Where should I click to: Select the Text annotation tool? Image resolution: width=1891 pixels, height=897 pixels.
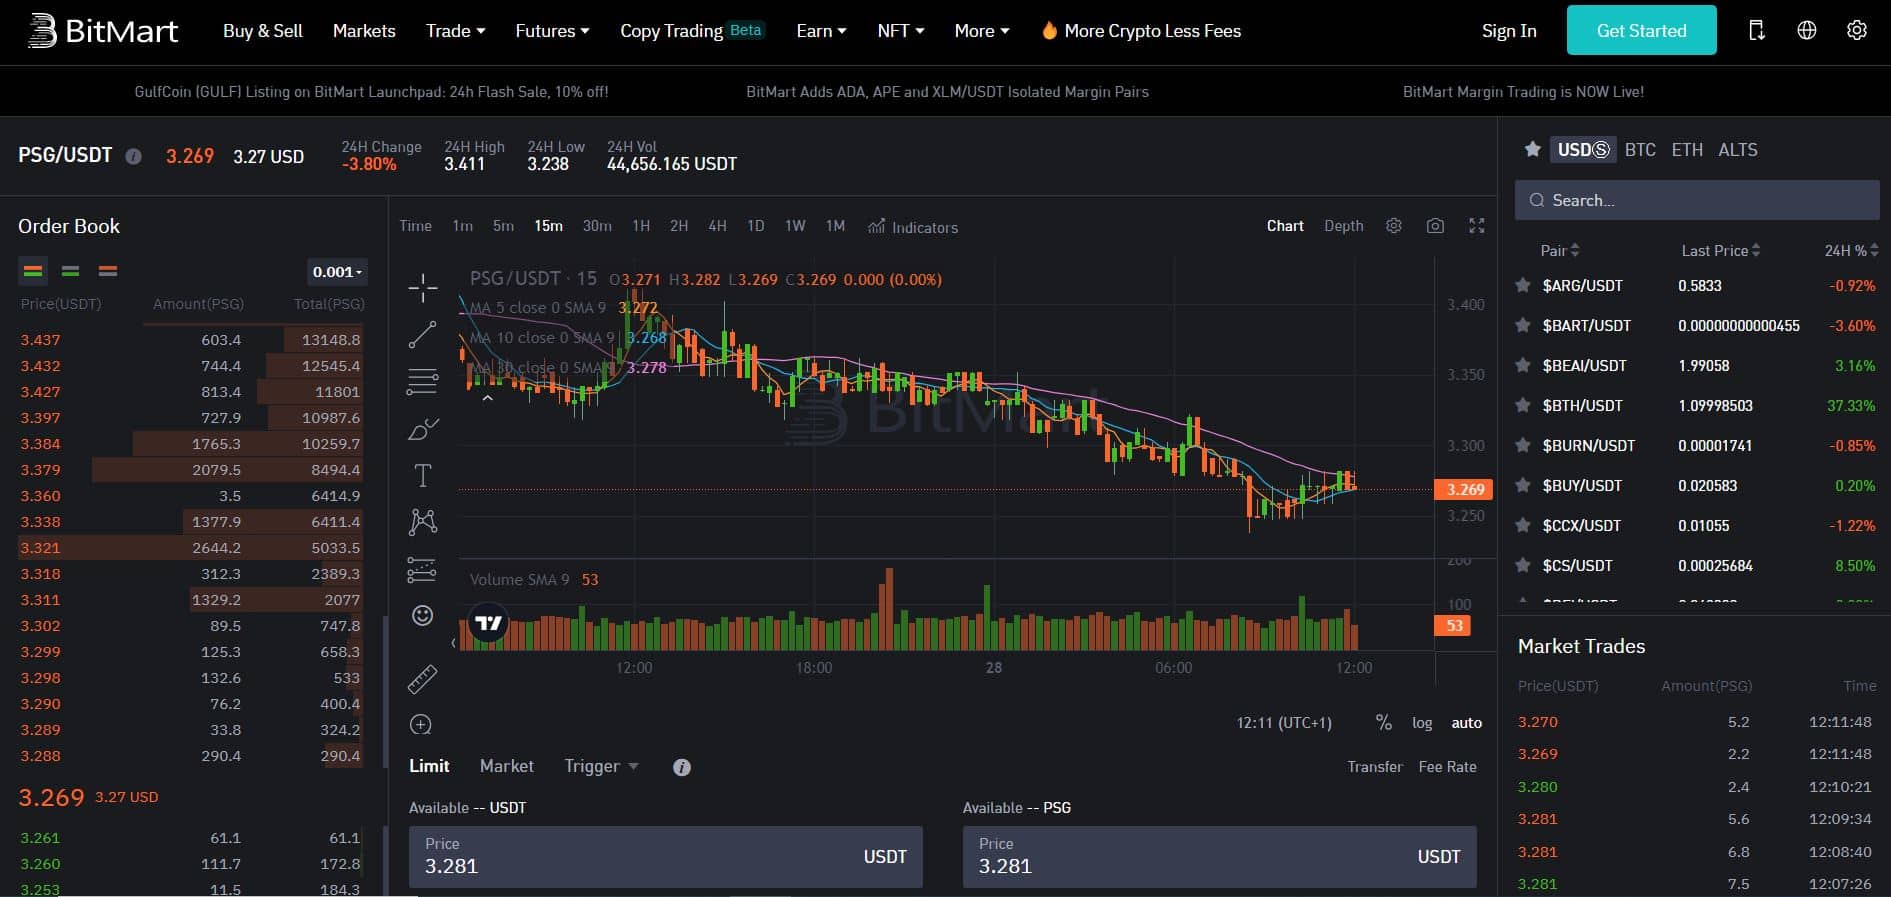click(423, 475)
